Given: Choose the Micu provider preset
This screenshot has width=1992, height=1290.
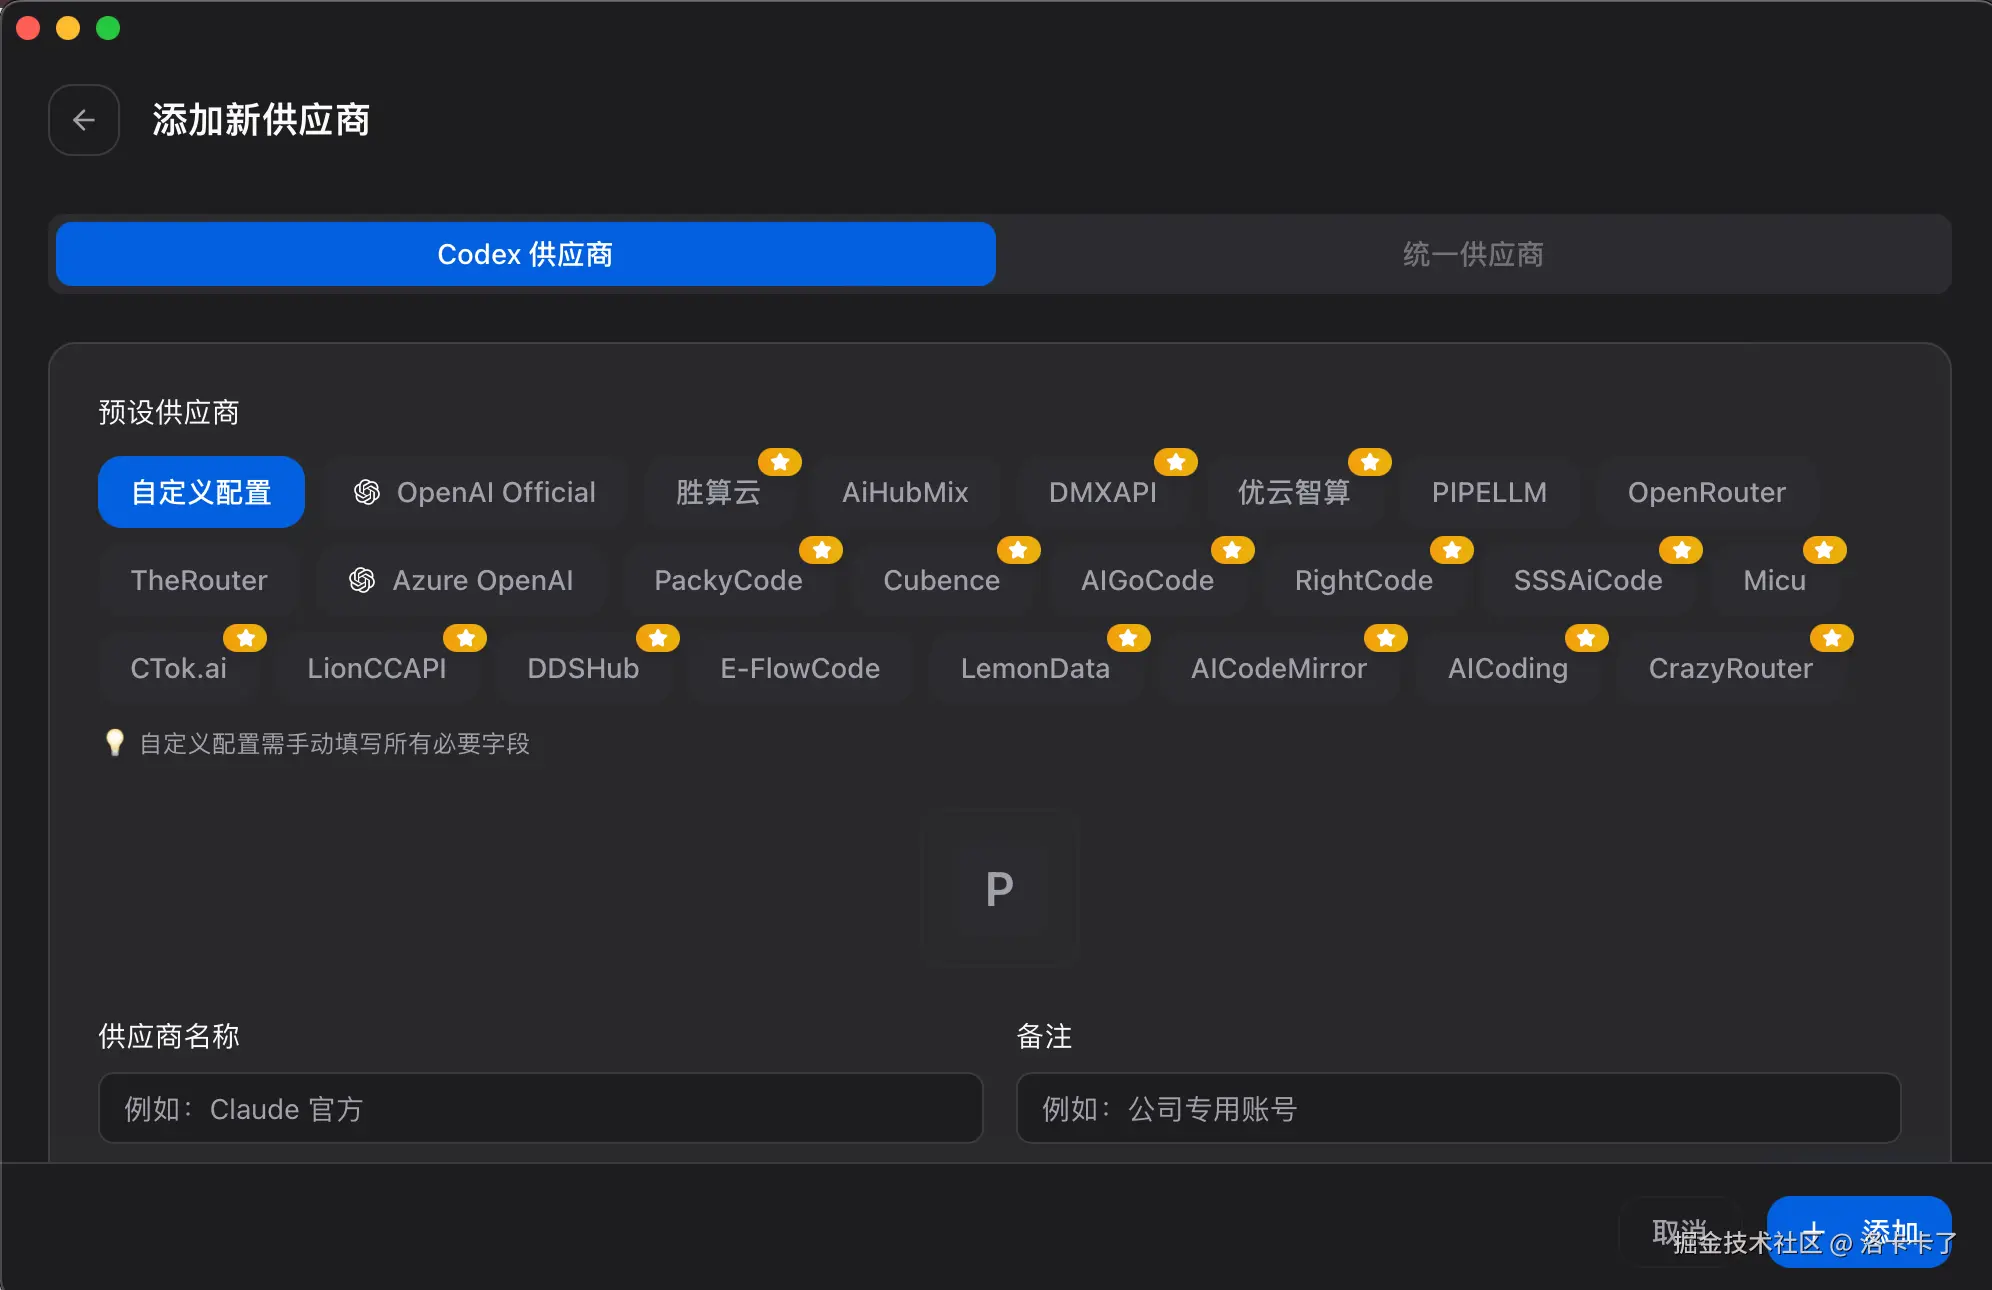Looking at the screenshot, I should point(1774,580).
